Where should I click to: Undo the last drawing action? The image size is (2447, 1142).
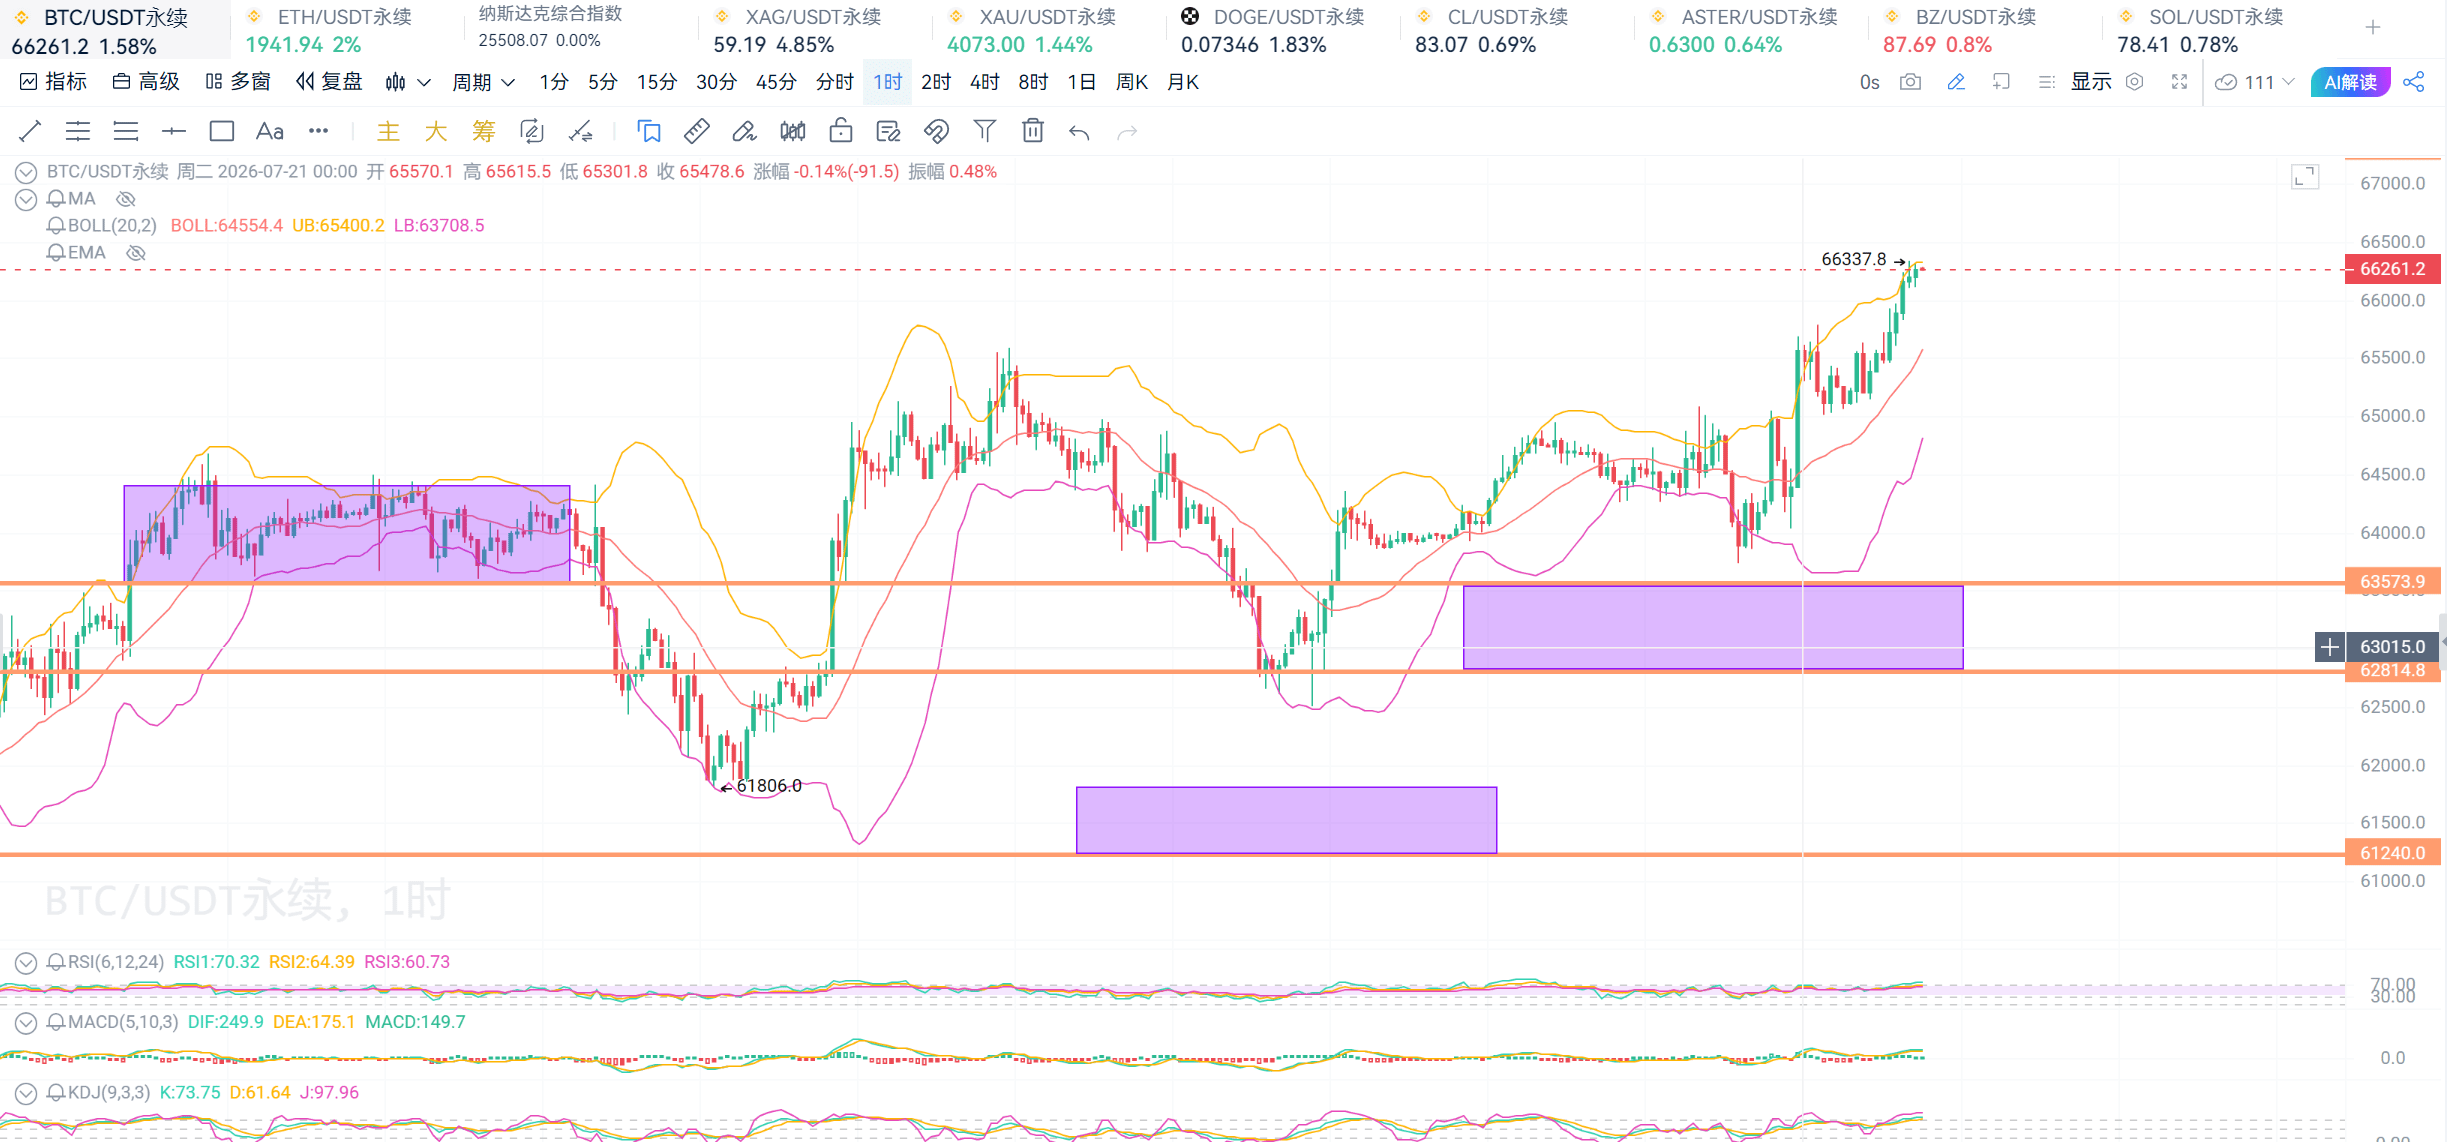1079,132
